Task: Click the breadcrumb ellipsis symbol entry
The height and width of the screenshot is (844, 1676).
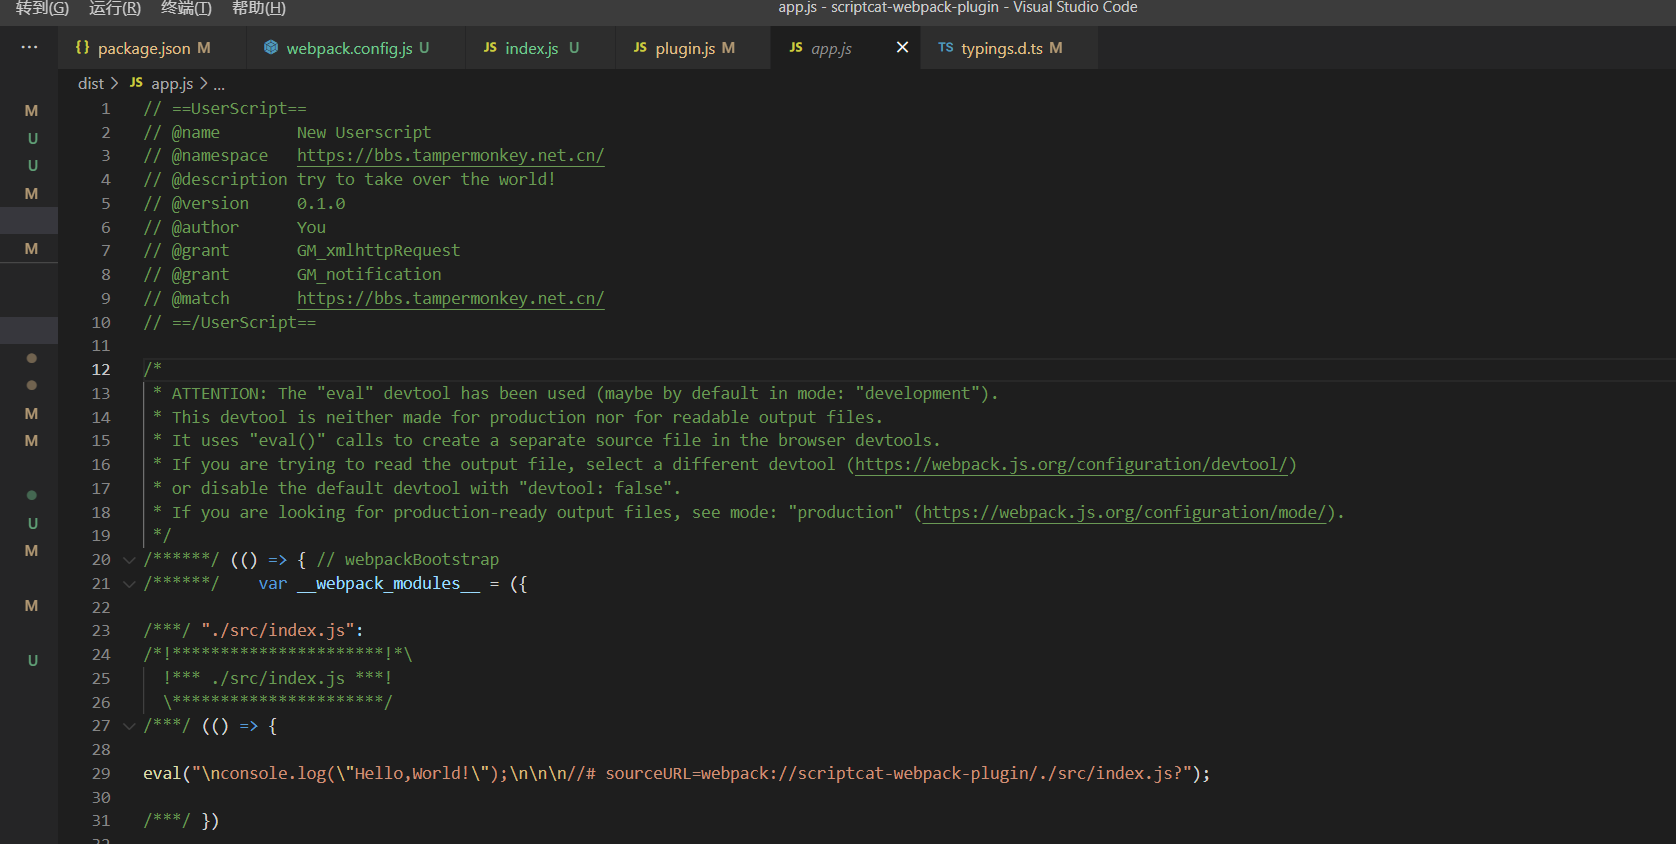Action: click(219, 84)
